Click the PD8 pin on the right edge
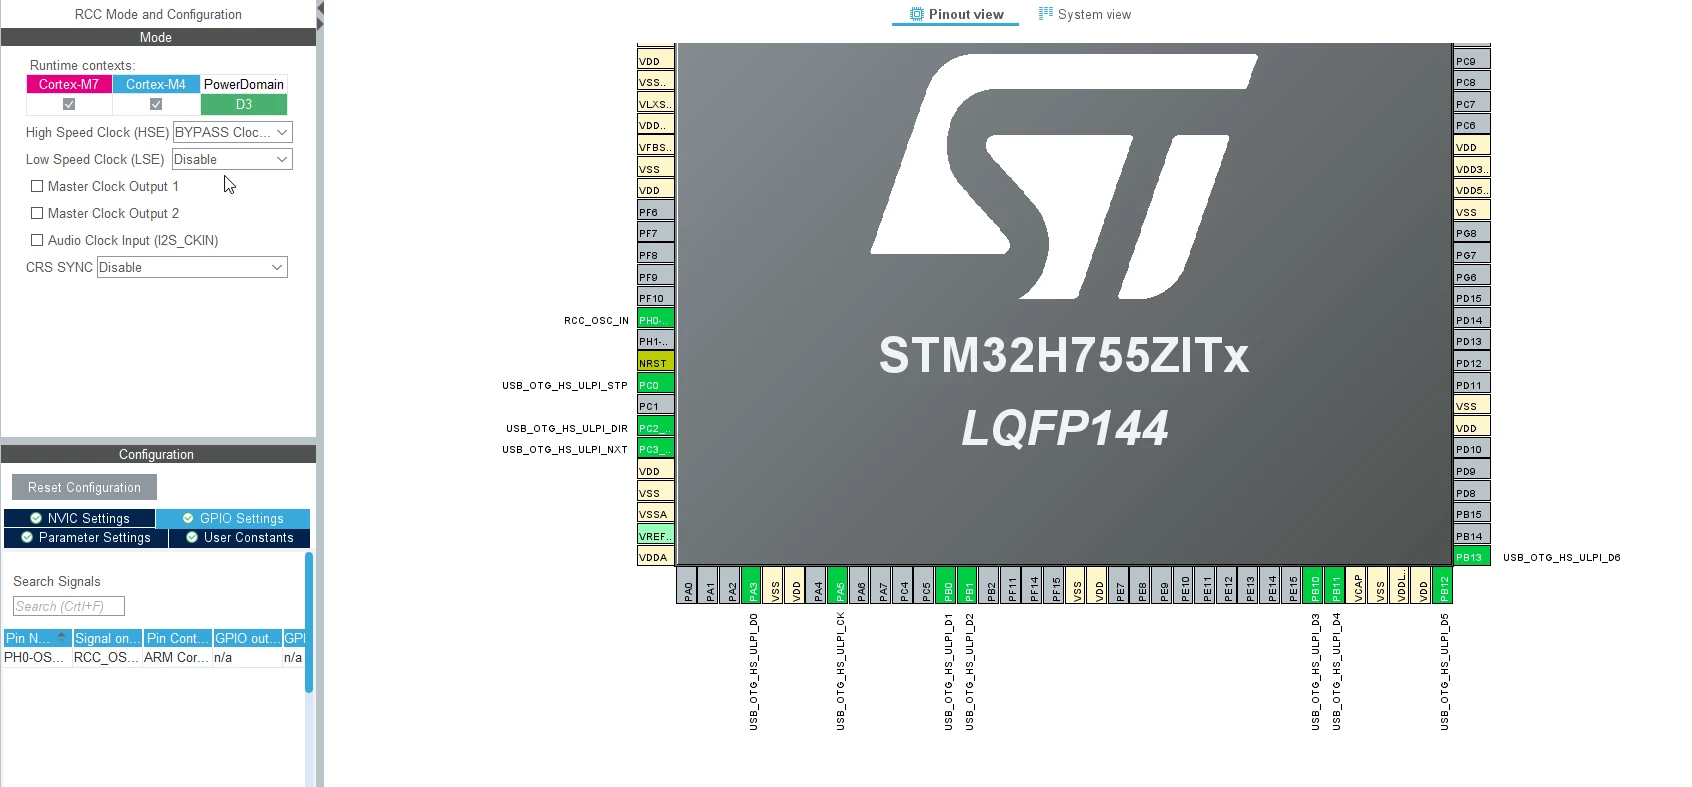The height and width of the screenshot is (787, 1692). click(x=1472, y=493)
